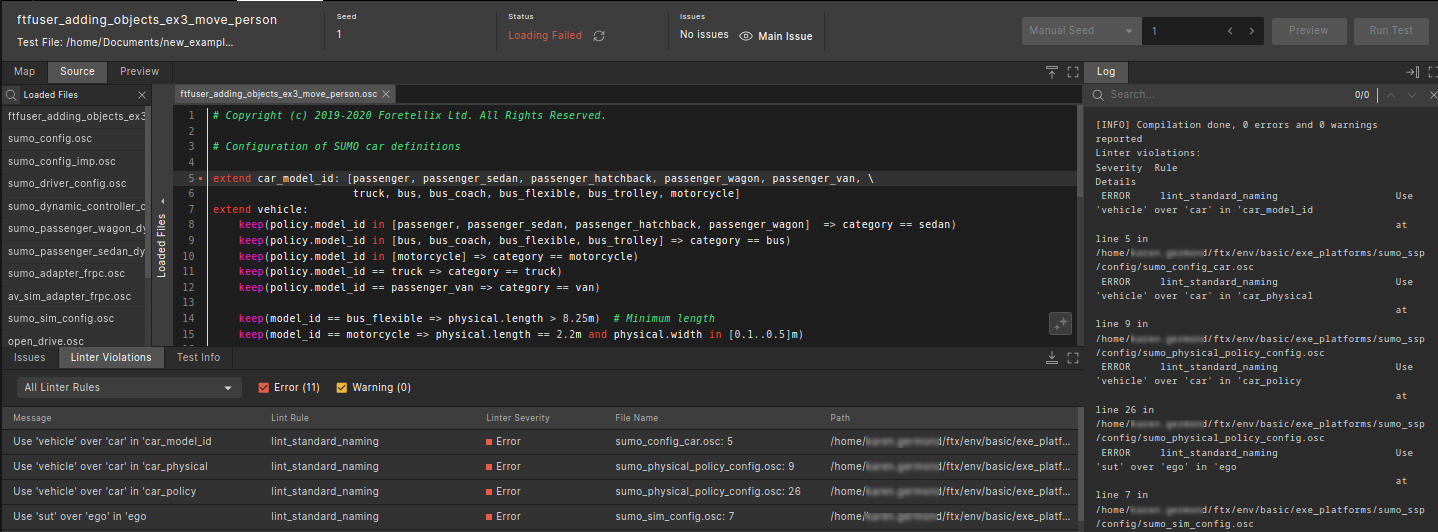Uncheck the Error (11) filter checkbox
The image size is (1438, 532).
264,388
